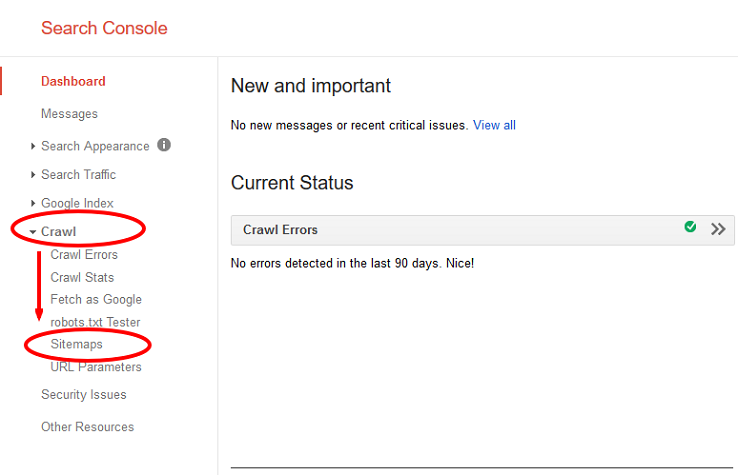Click the green checkmark status icon
The width and height of the screenshot is (738, 475).
(690, 227)
